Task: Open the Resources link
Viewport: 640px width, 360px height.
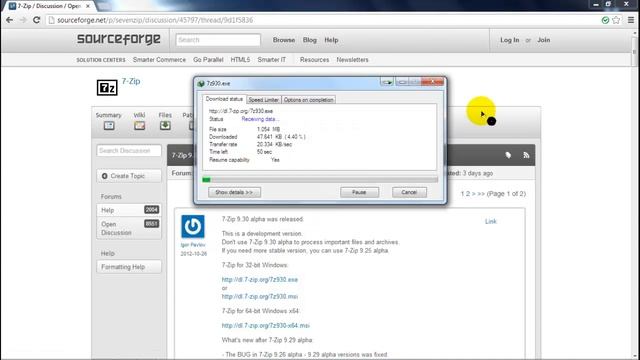Action: [314, 60]
